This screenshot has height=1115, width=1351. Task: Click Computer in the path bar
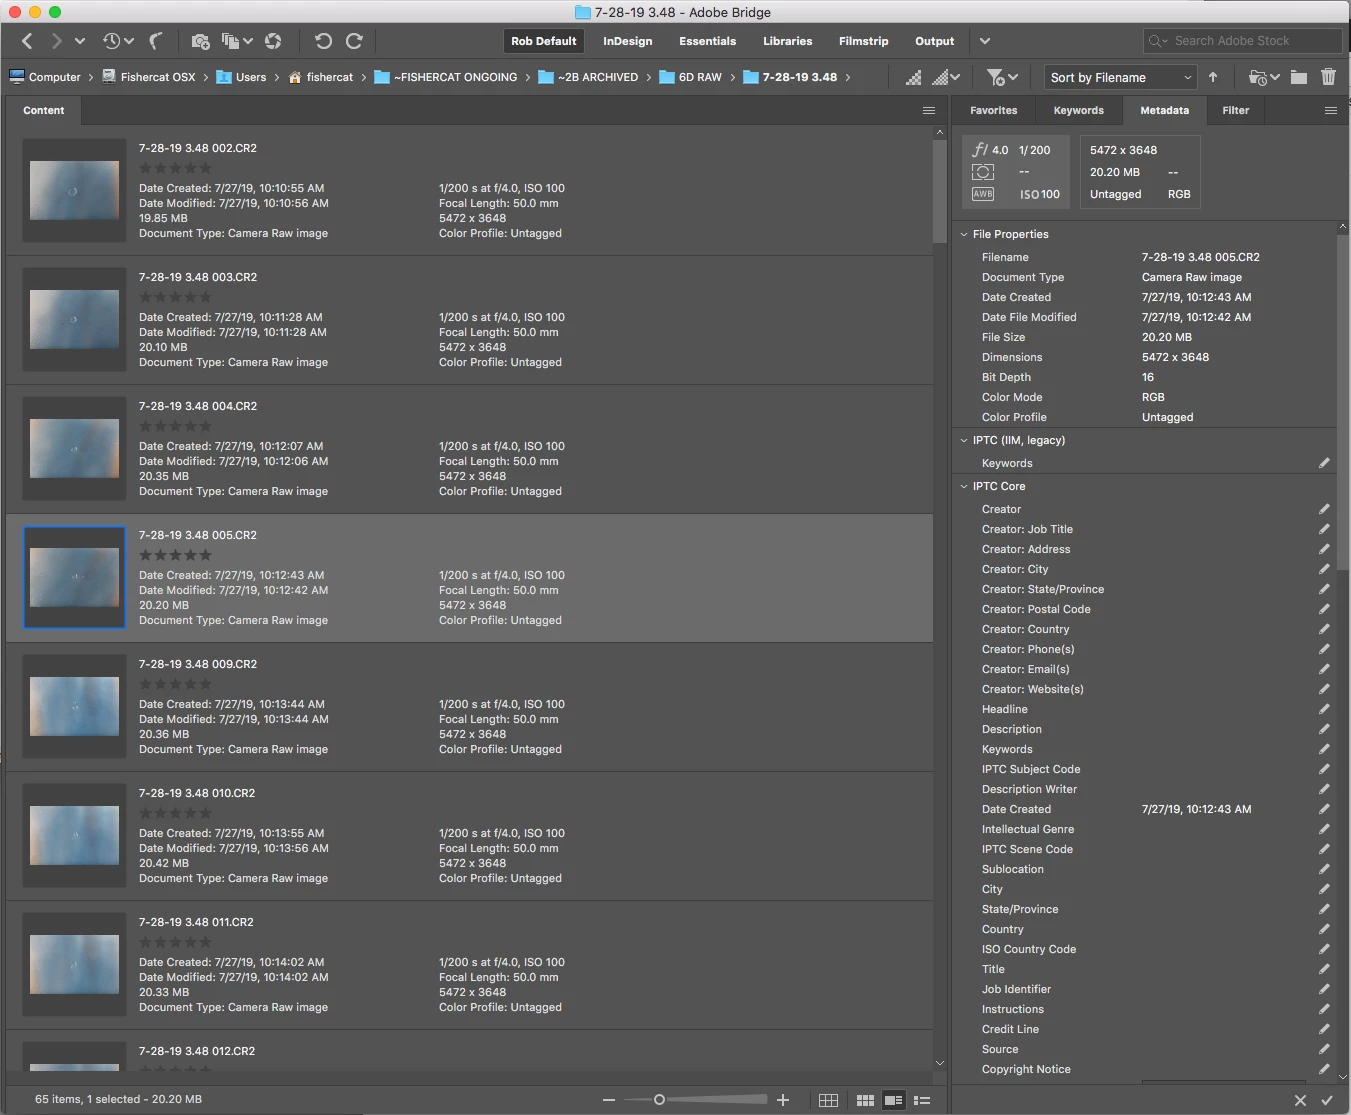tap(45, 77)
